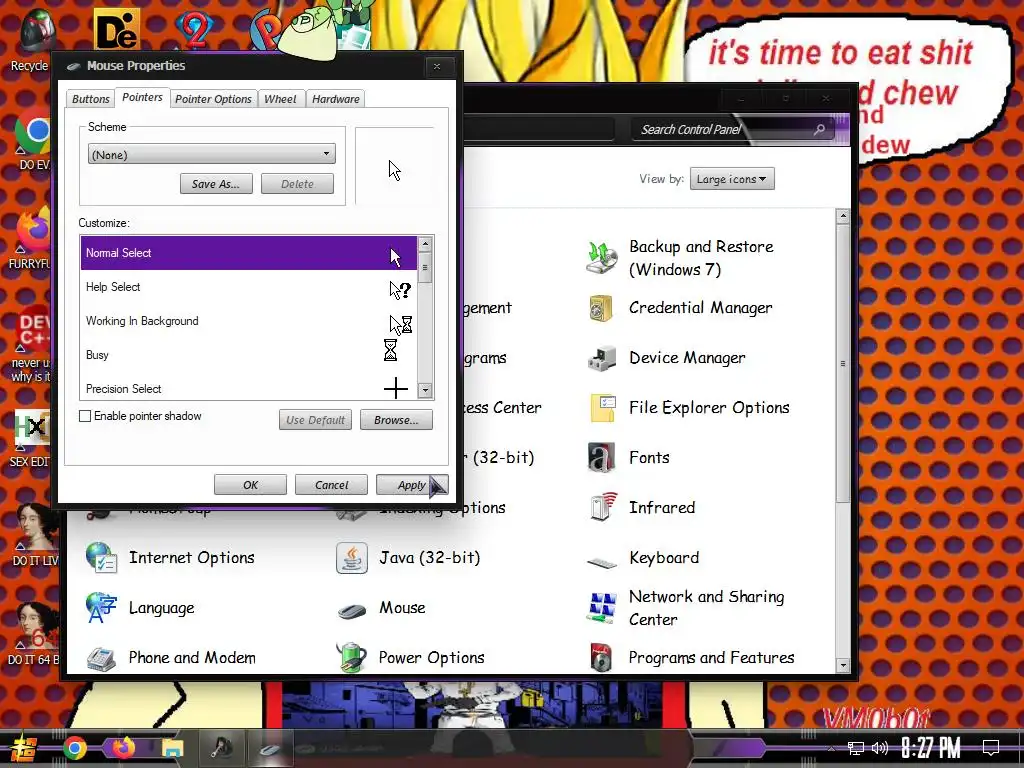Open the Mouse control panel icon
The height and width of the screenshot is (768, 1024).
(x=351, y=611)
